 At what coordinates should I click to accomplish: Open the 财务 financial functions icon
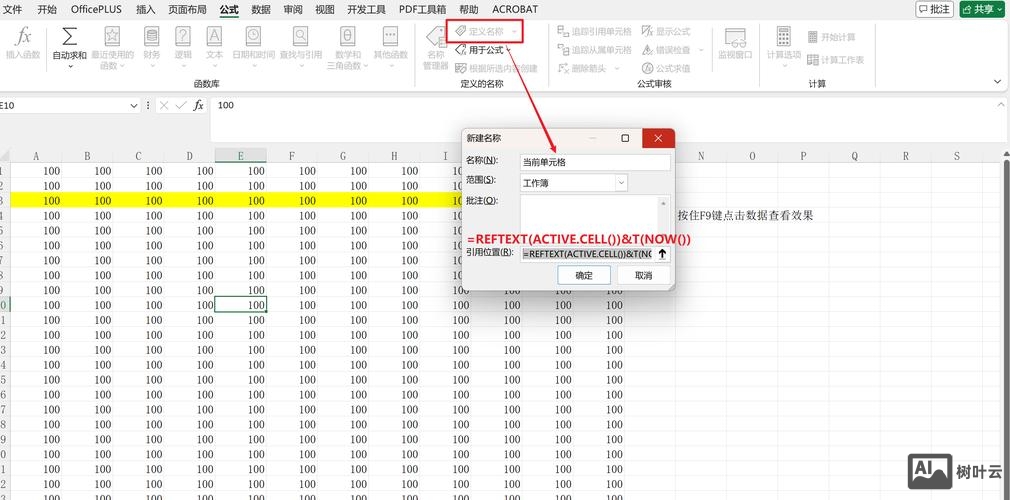151,38
